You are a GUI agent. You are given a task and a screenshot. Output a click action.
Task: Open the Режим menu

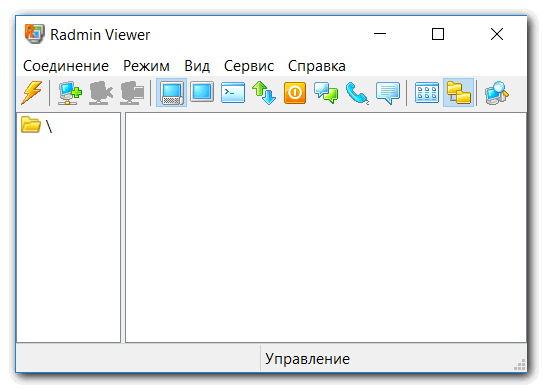pos(146,66)
